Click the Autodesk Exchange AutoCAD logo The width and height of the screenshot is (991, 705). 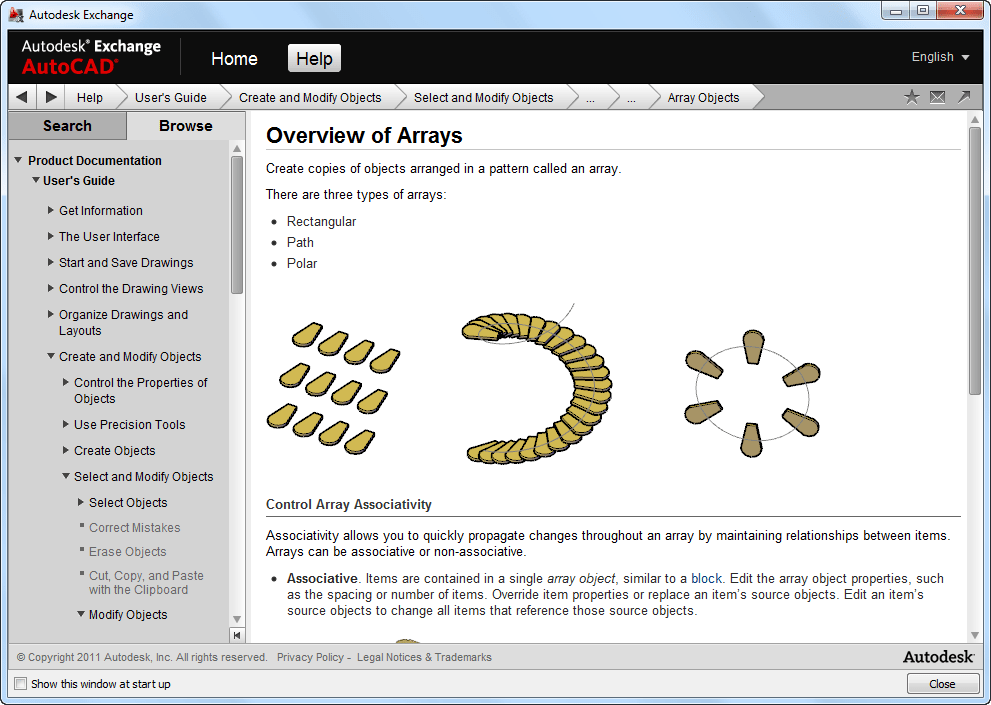point(91,57)
